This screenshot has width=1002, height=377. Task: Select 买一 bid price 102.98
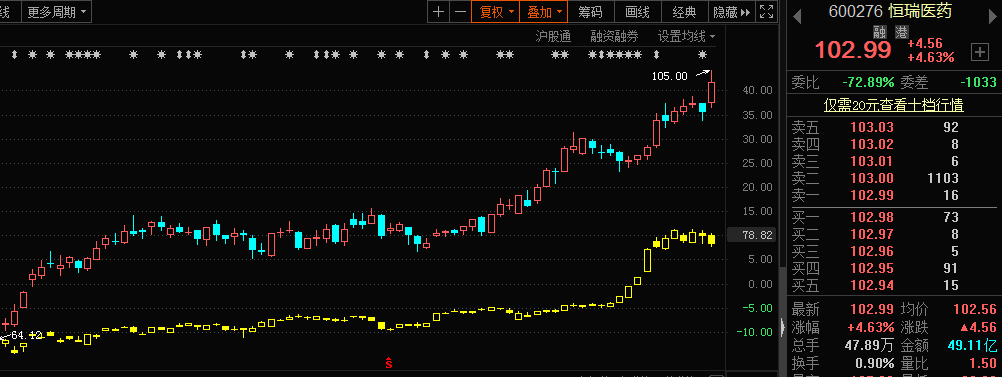[x=872, y=218]
